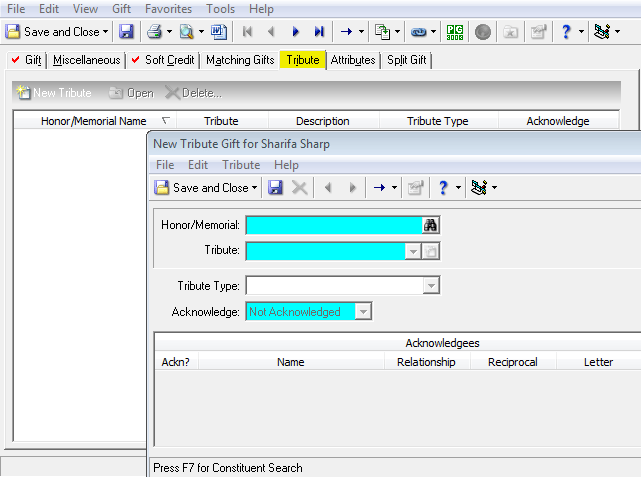This screenshot has width=641, height=477.
Task: Click the chain link icon in toolbar
Action: coord(419,31)
